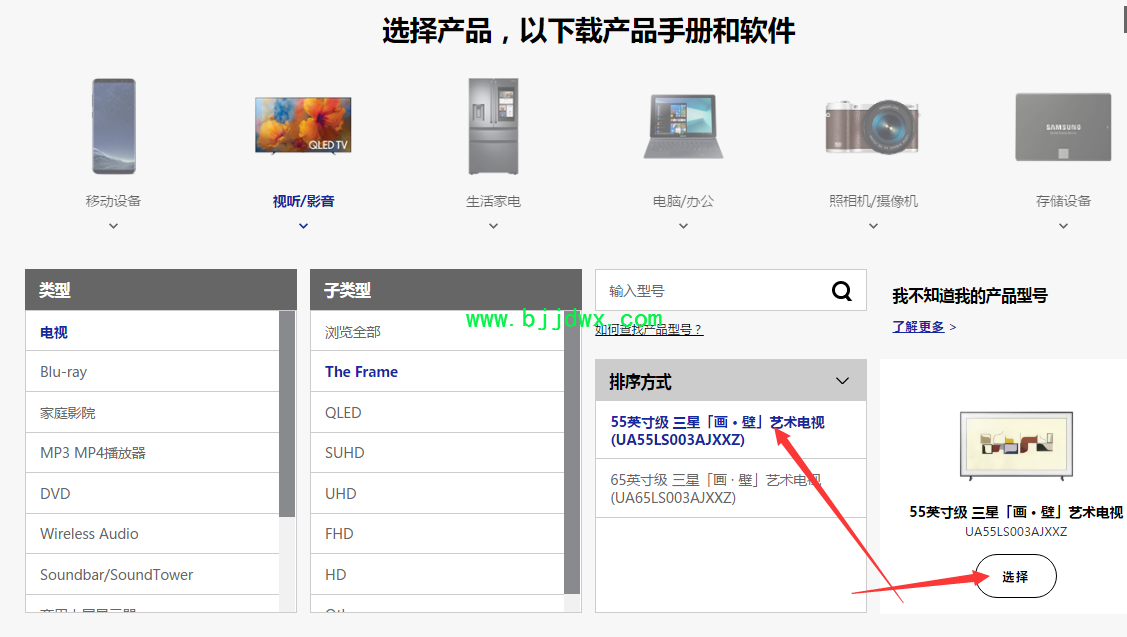
Task: Select the tablet computer product image
Action: tap(683, 127)
